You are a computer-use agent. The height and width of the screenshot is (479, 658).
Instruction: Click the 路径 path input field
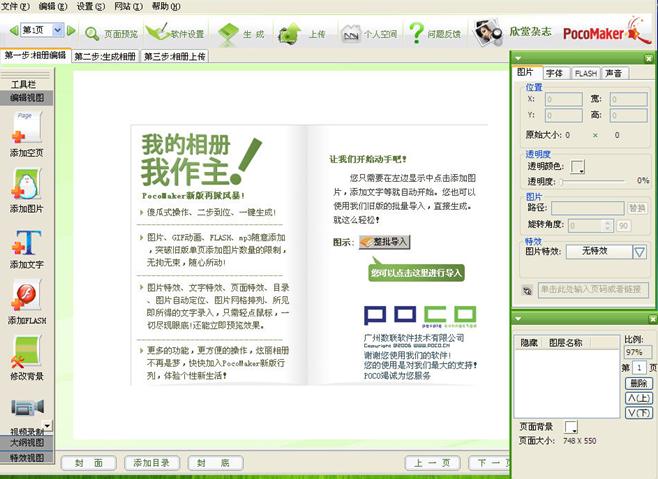click(588, 208)
